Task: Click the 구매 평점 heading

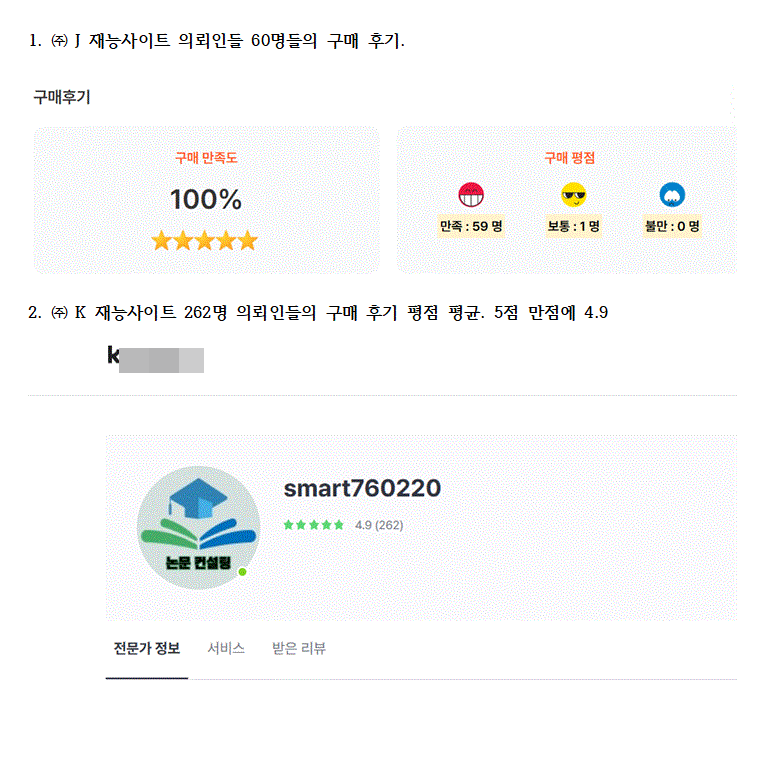Action: point(570,158)
